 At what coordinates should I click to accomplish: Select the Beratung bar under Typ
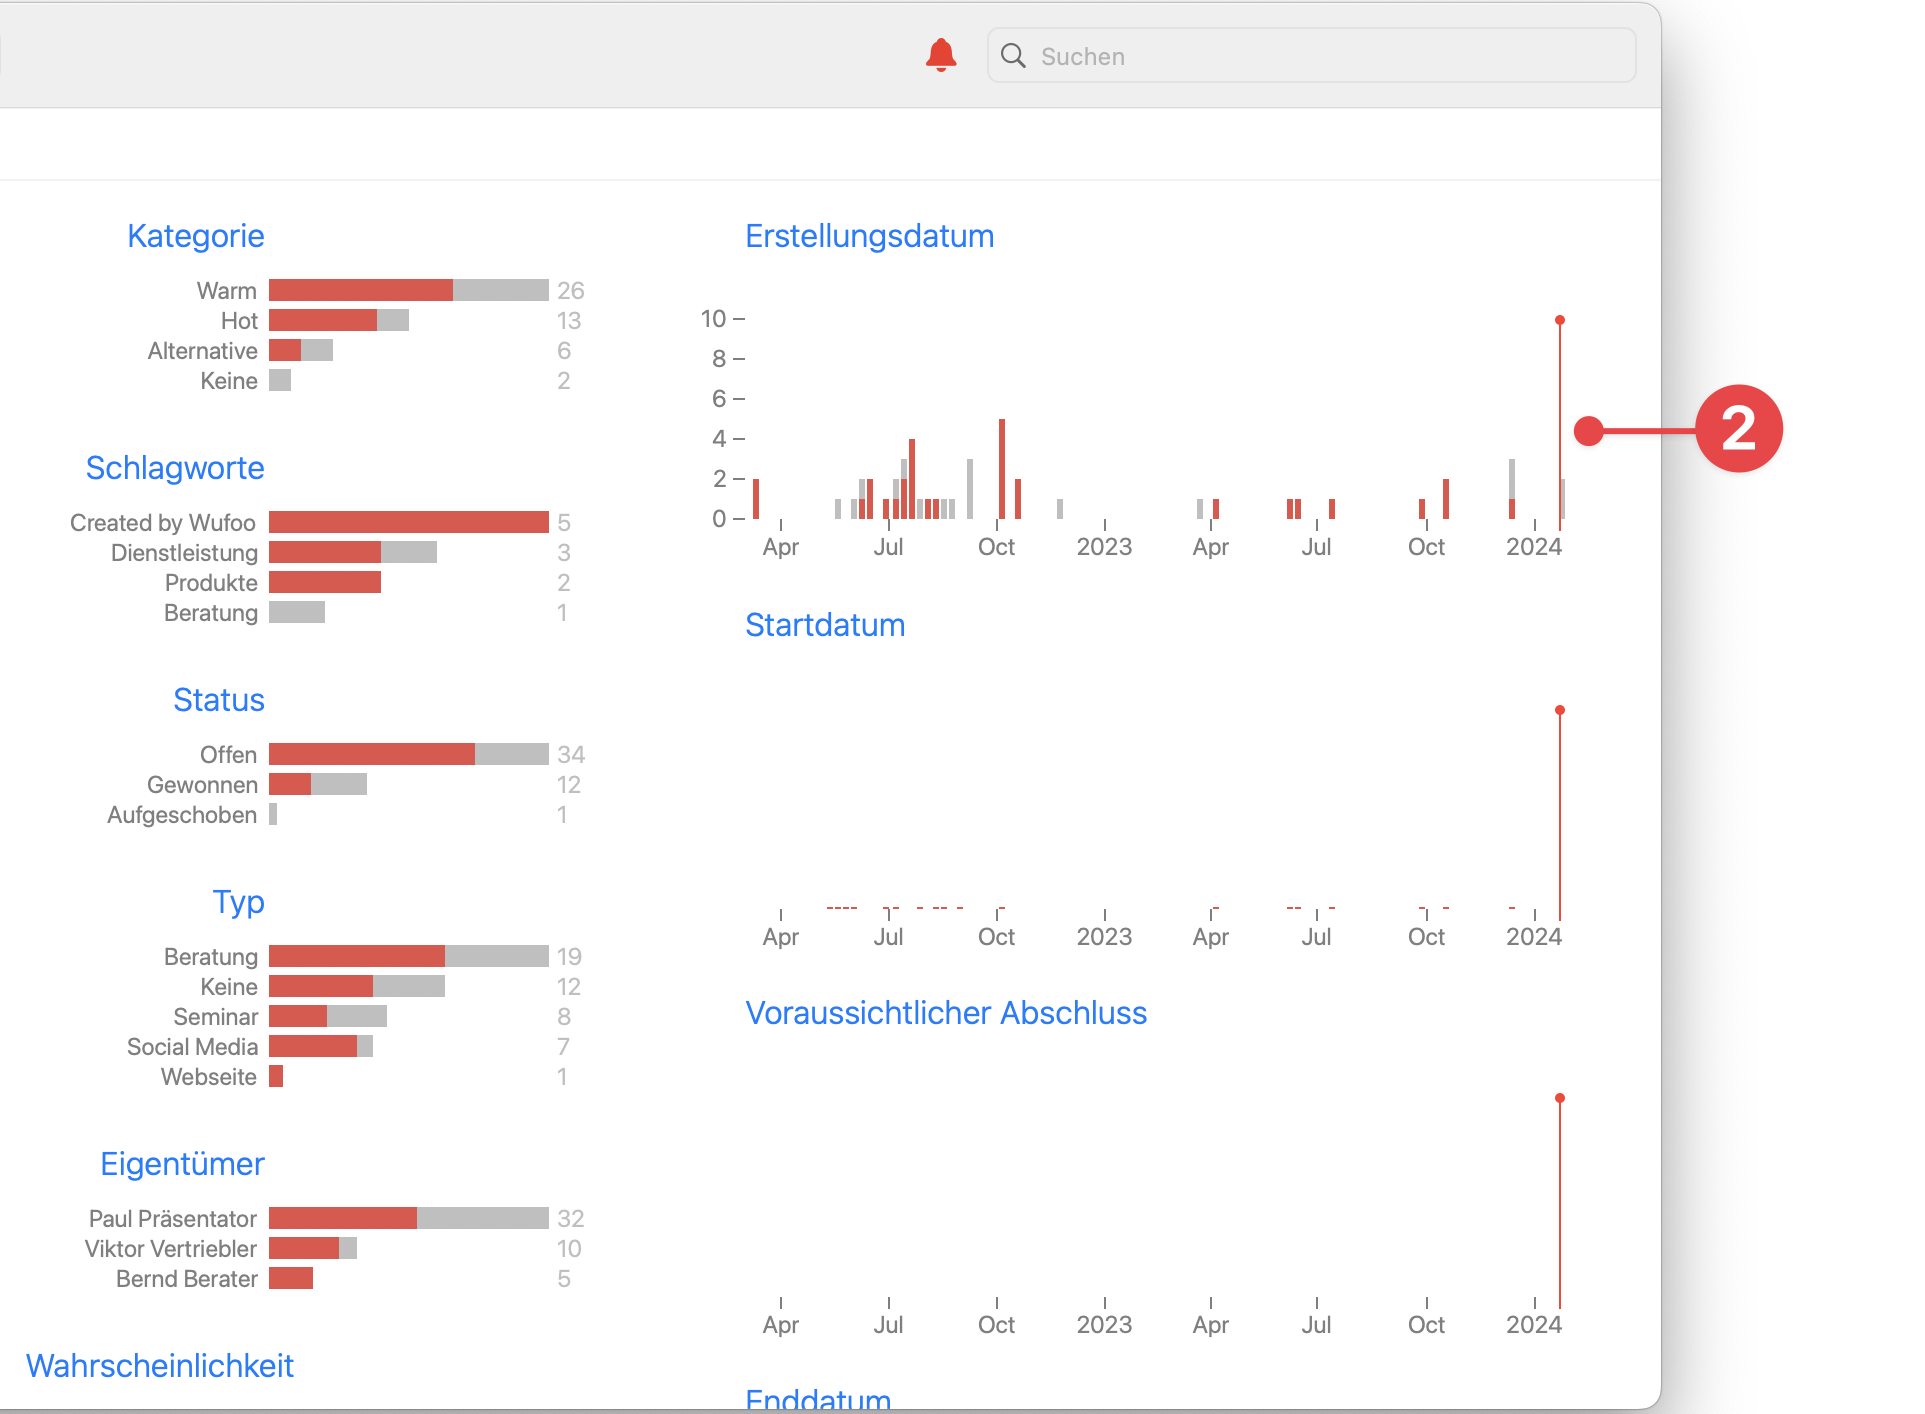coord(408,956)
